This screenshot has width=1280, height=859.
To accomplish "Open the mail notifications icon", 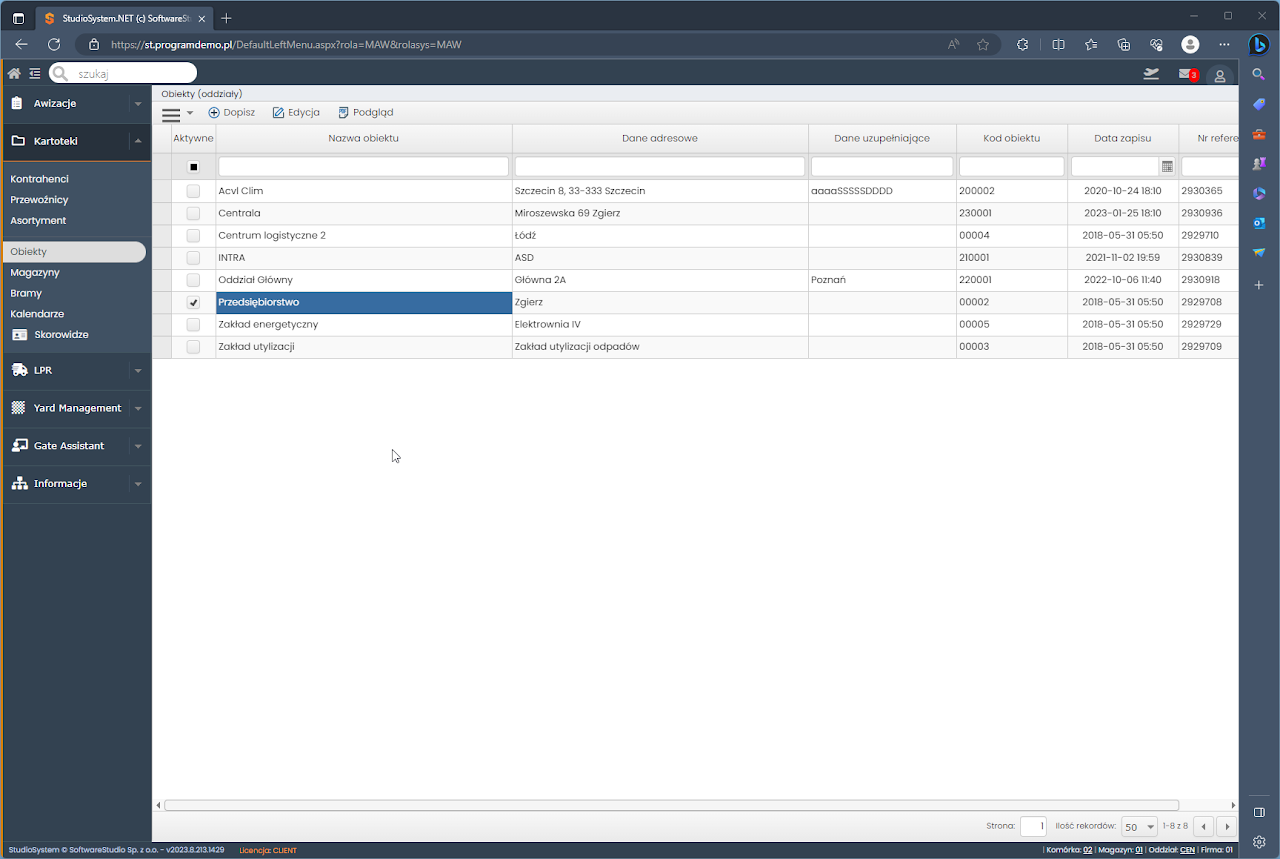I will (x=1186, y=74).
